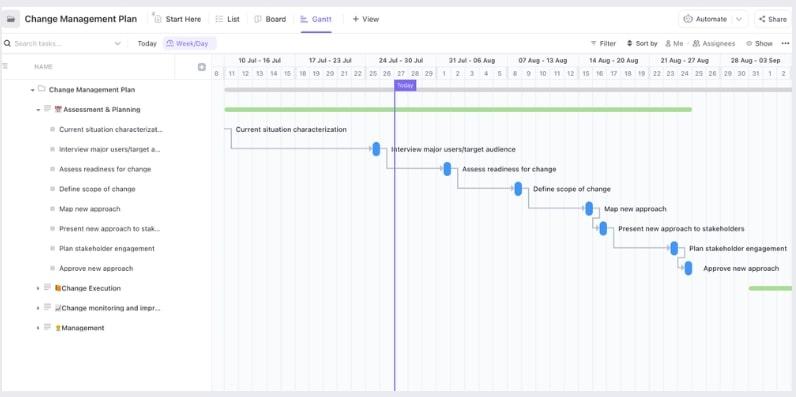Click the 24 Jul - 30 Jul week header
The image size is (796, 397).
[401, 60]
